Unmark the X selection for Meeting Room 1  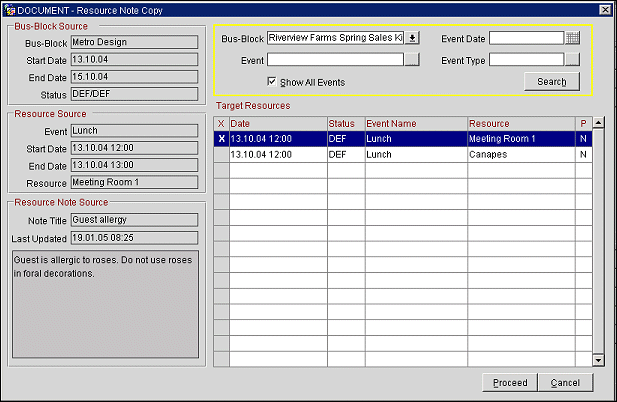[221, 139]
